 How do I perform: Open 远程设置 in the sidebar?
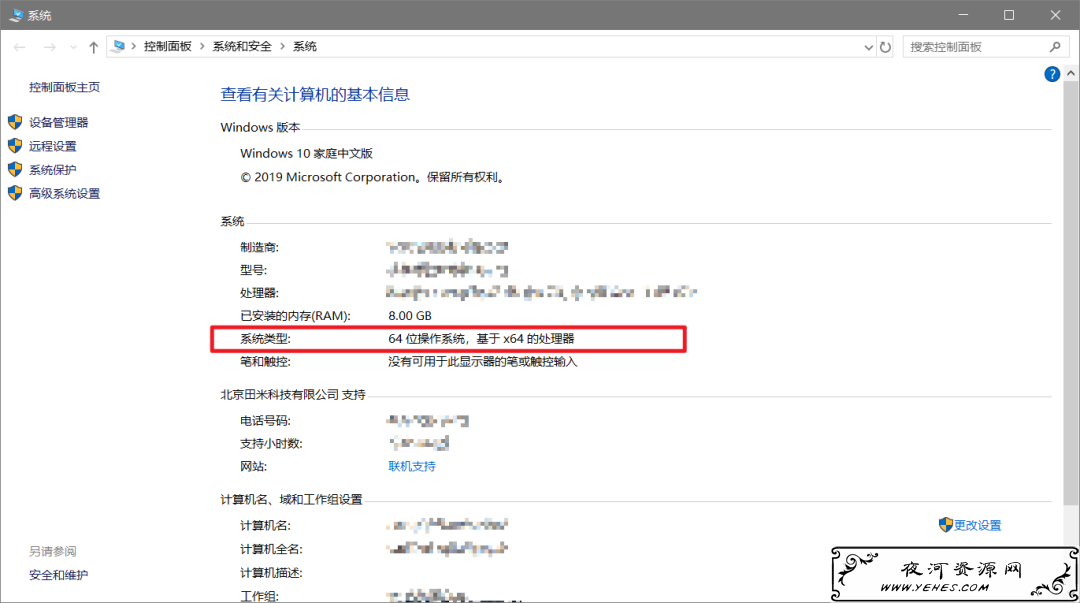pos(52,146)
